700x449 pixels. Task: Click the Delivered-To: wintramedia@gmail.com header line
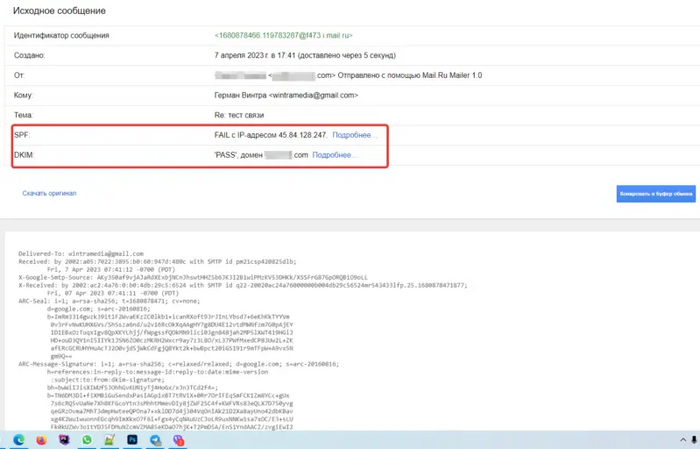pos(81,254)
